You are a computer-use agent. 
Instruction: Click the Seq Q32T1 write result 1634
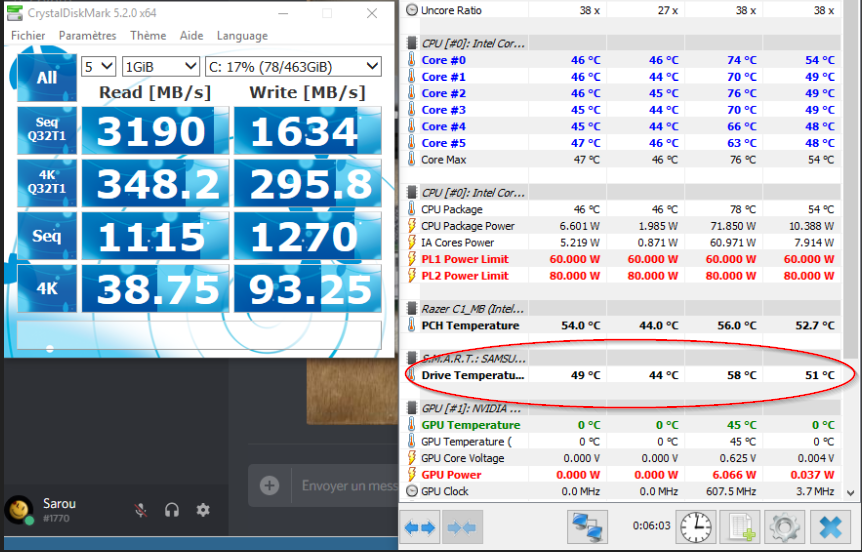[308, 130]
